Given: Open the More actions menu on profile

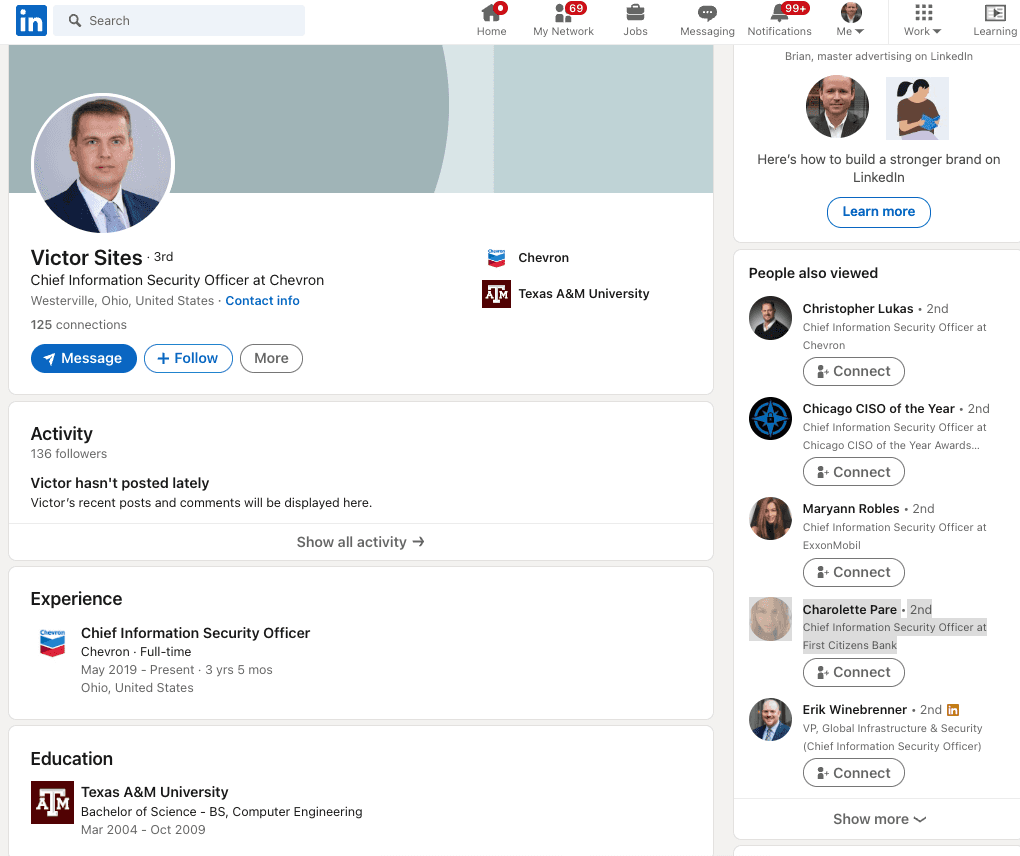Looking at the screenshot, I should click(271, 358).
